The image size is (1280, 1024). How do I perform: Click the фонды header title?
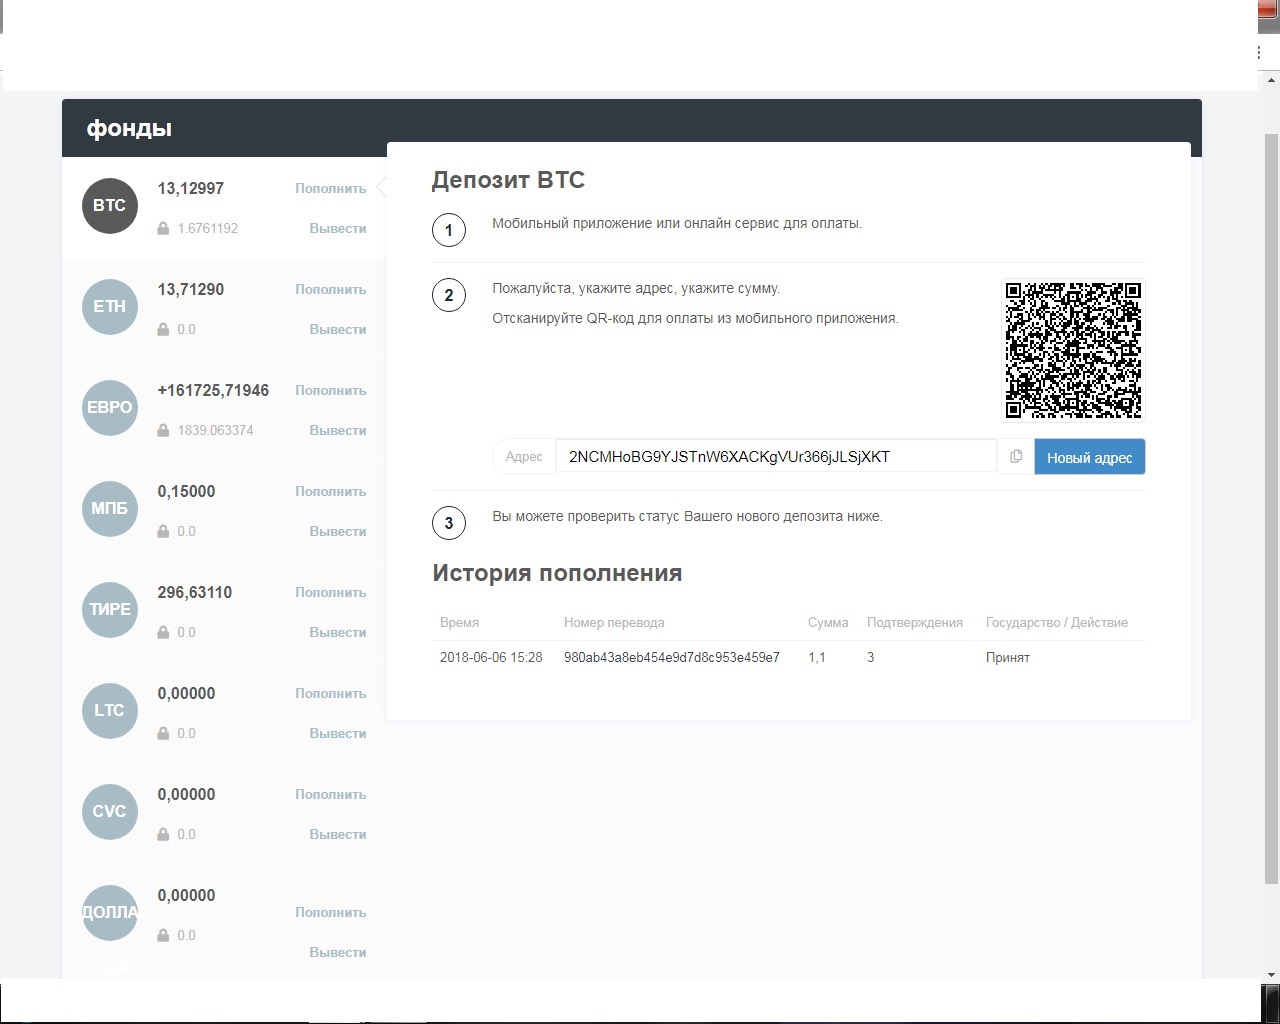tap(129, 128)
